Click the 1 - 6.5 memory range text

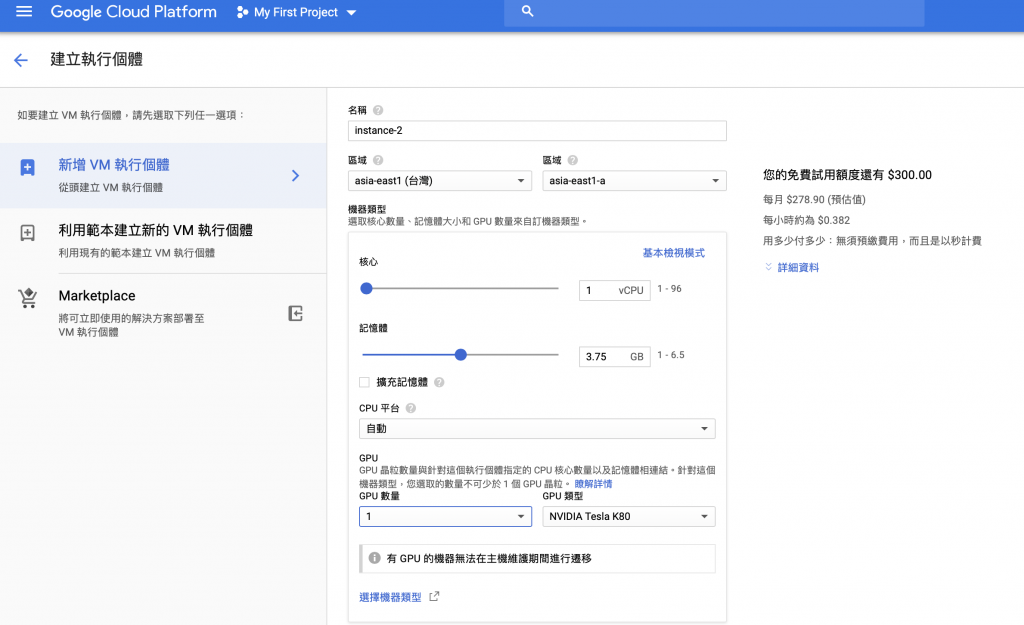671,355
